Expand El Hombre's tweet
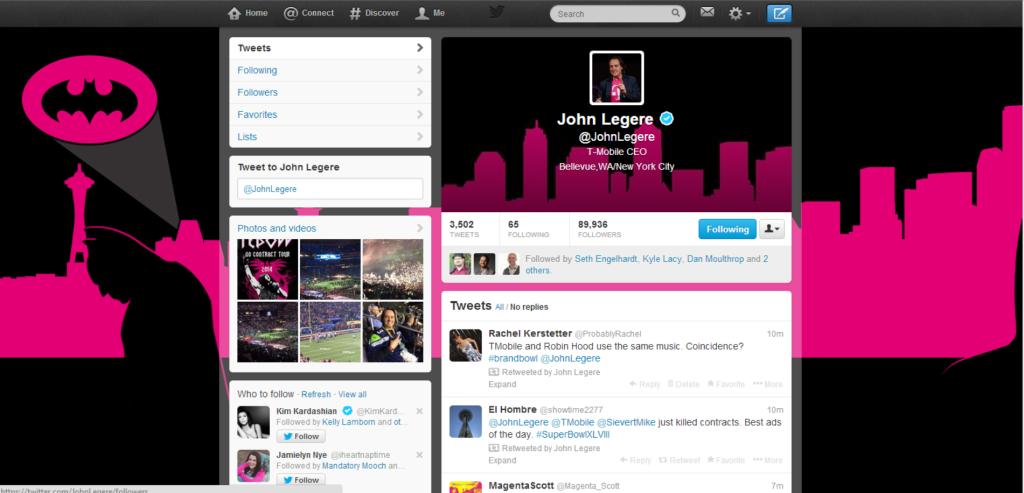This screenshot has width=1024, height=493. pyautogui.click(x=502, y=460)
